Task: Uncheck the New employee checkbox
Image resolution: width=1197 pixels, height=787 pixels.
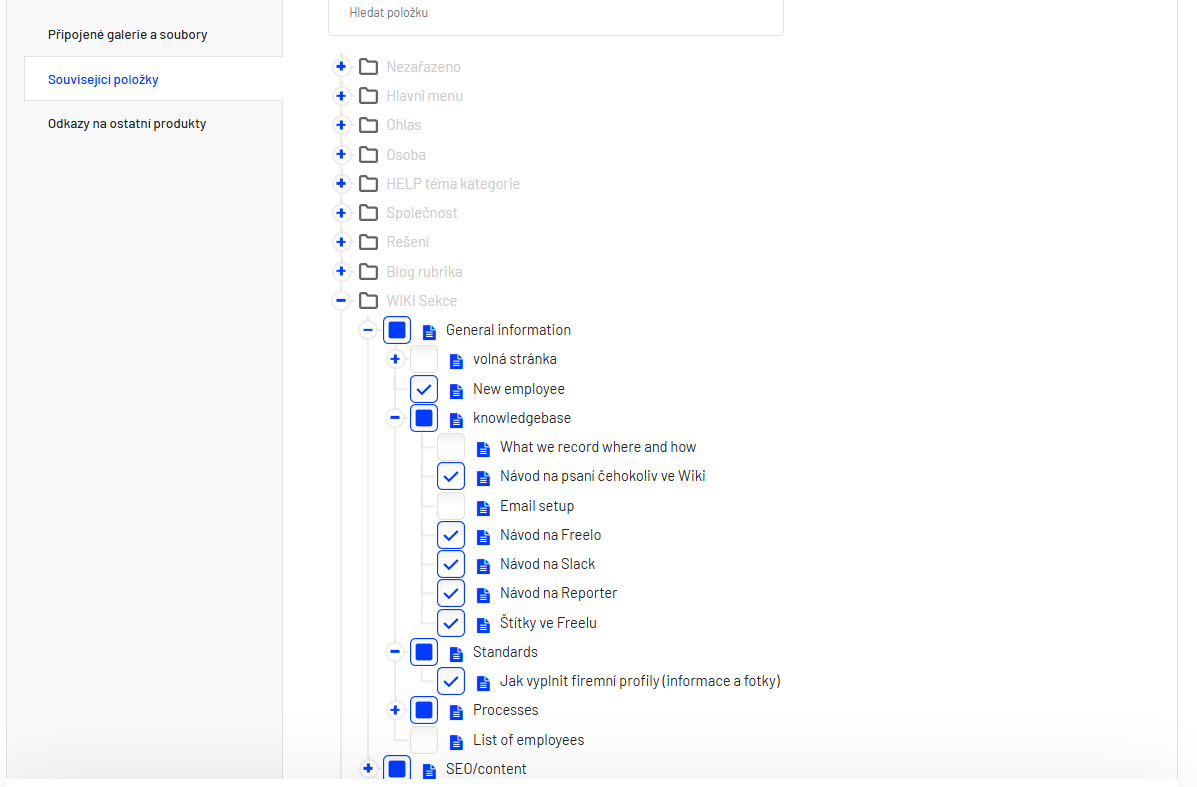Action: pyautogui.click(x=424, y=389)
